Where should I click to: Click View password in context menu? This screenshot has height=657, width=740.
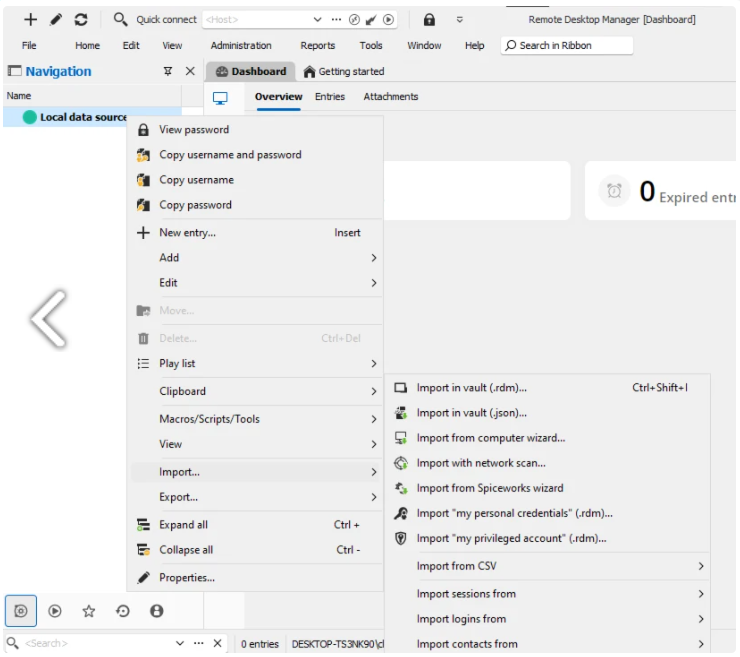pyautogui.click(x=194, y=130)
